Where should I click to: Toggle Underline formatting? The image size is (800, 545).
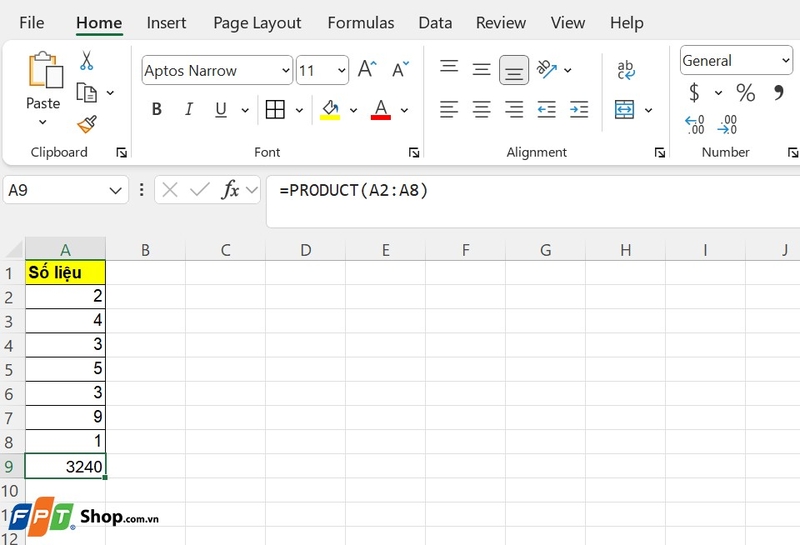click(x=221, y=109)
